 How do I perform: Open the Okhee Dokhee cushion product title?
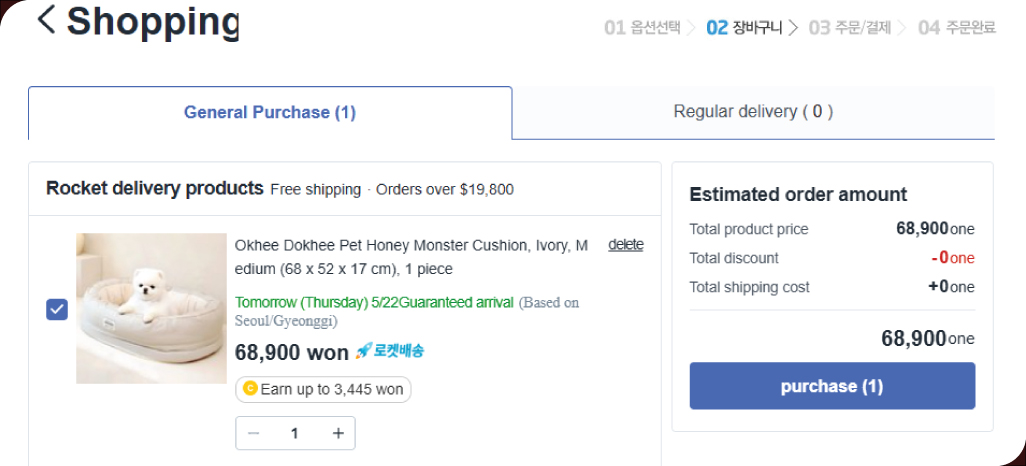click(x=411, y=257)
